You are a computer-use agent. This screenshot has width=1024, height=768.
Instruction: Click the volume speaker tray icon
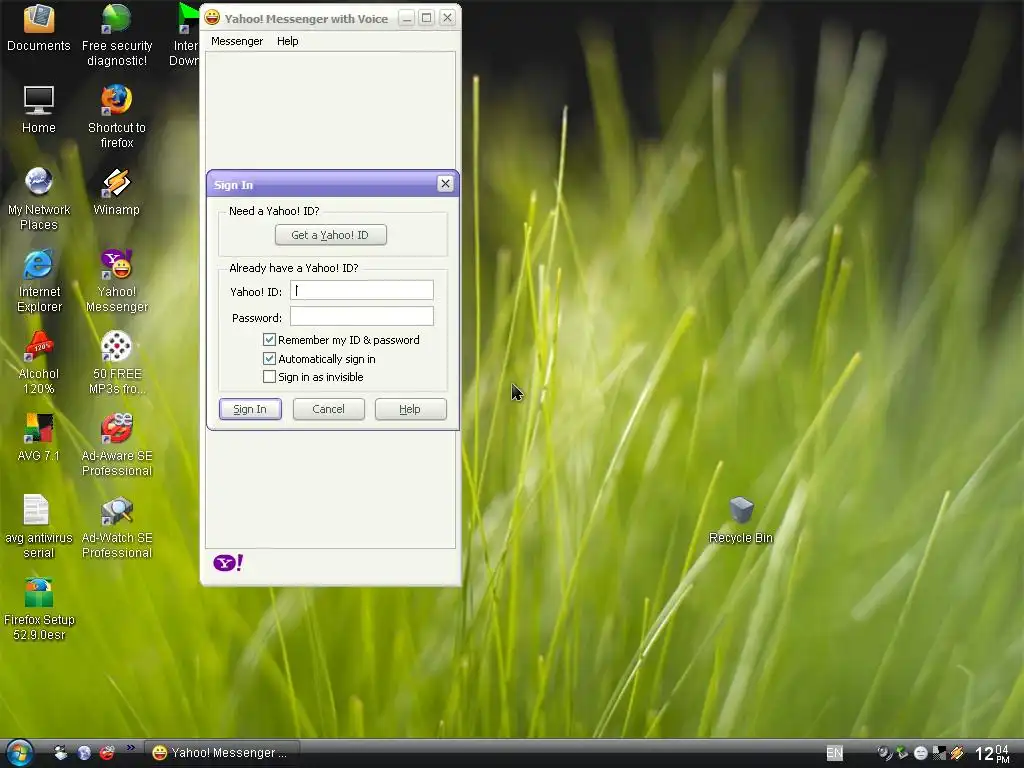pyautogui.click(x=884, y=753)
